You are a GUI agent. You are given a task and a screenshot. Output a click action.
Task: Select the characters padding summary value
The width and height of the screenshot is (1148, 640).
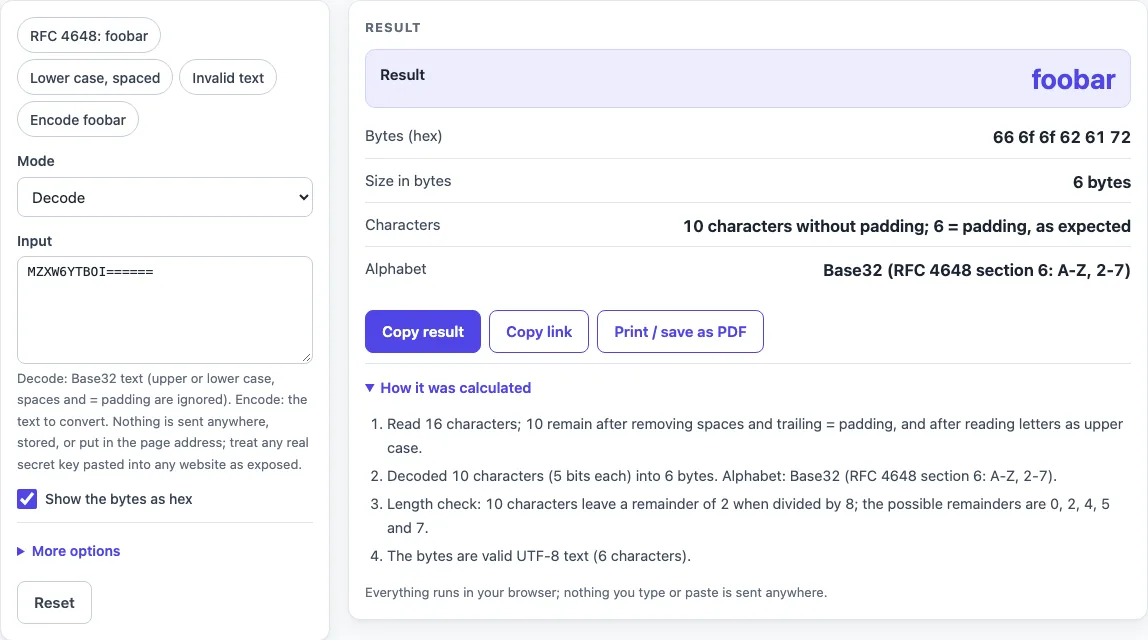(906, 226)
